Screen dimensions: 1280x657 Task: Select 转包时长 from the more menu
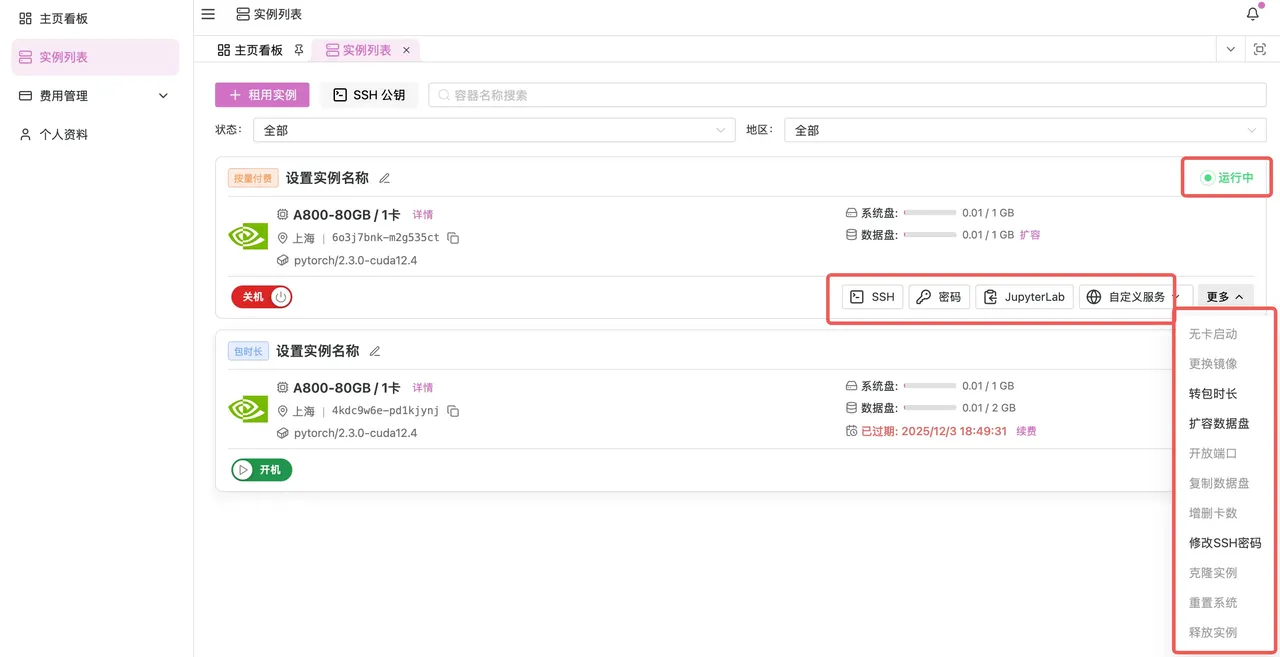click(1212, 394)
